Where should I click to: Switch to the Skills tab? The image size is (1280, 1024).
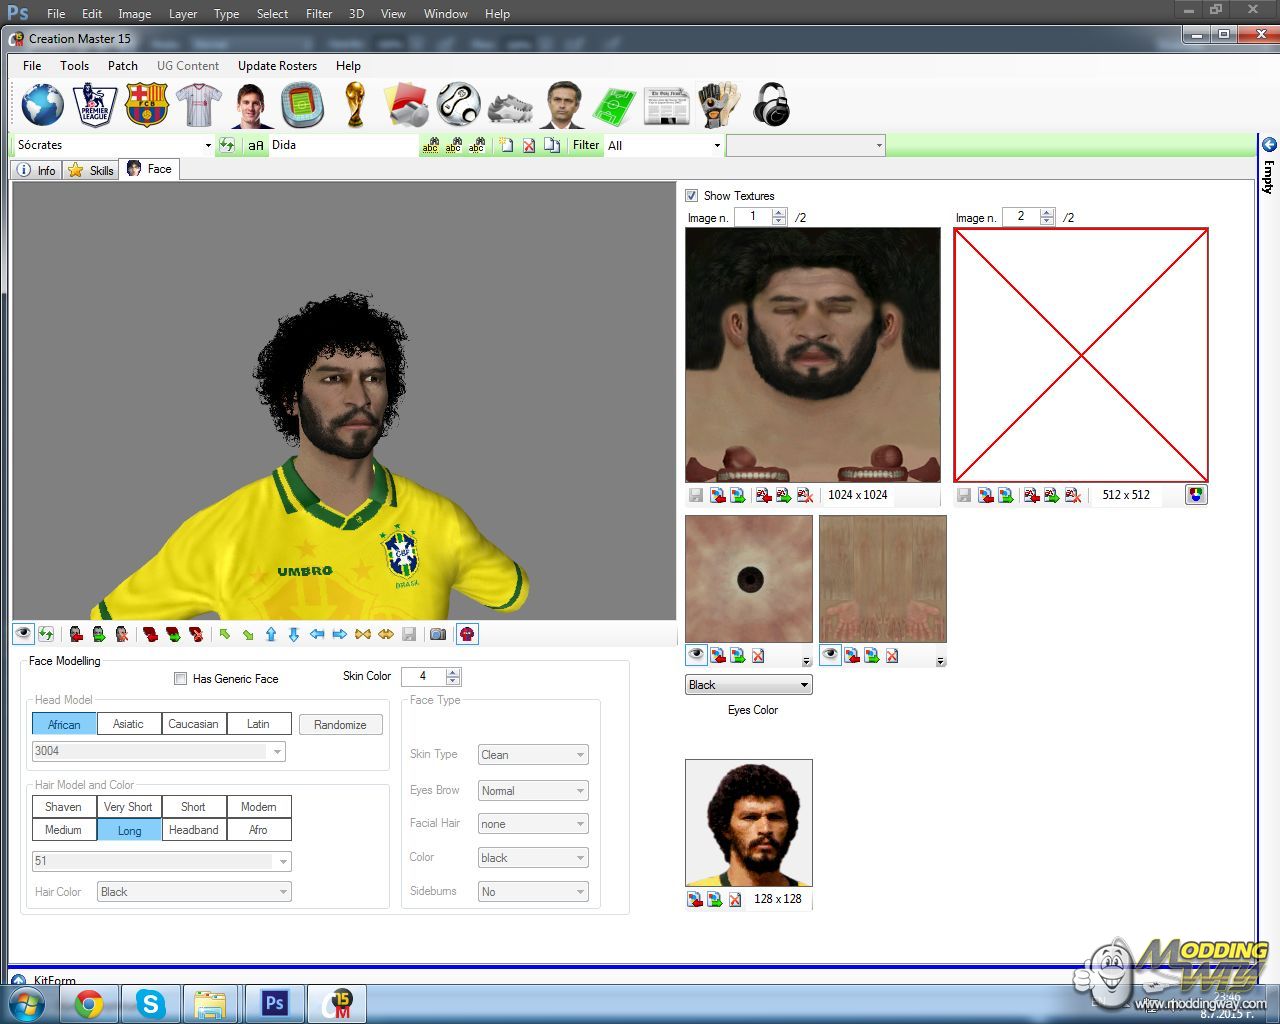90,170
